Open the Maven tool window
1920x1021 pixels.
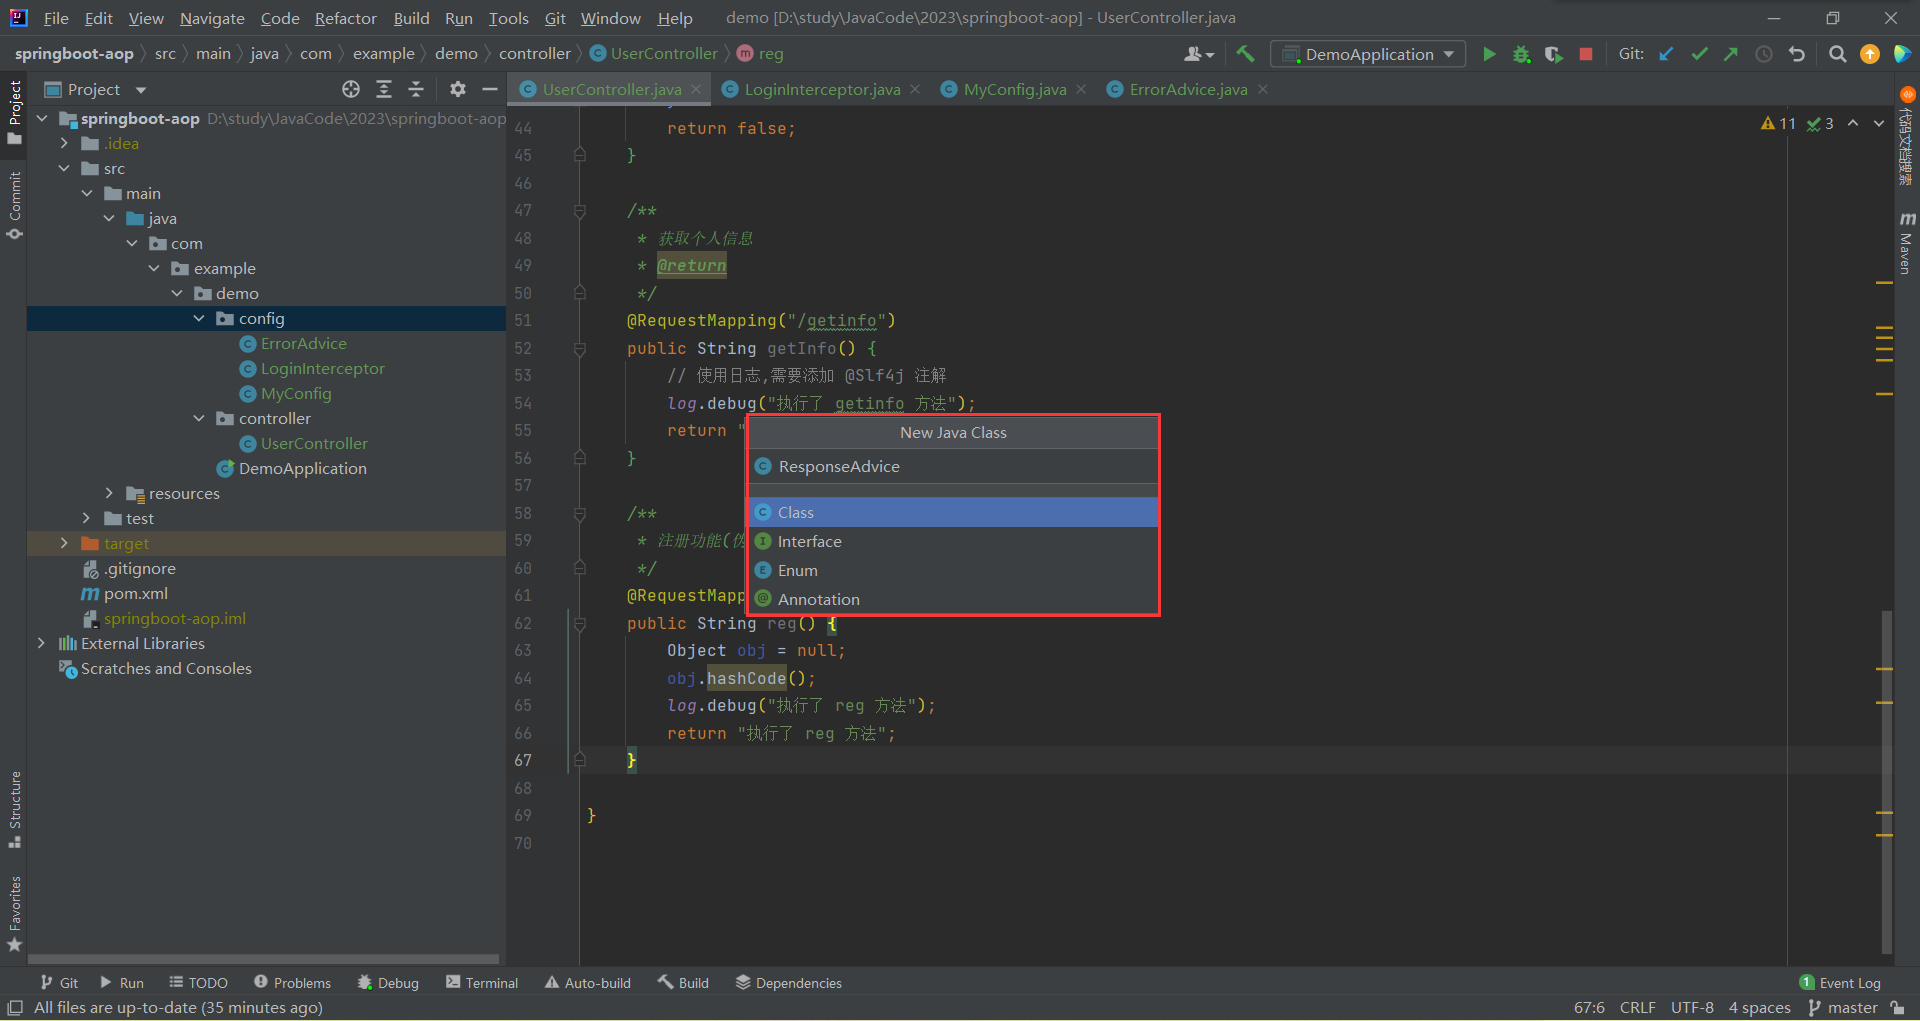click(1906, 242)
